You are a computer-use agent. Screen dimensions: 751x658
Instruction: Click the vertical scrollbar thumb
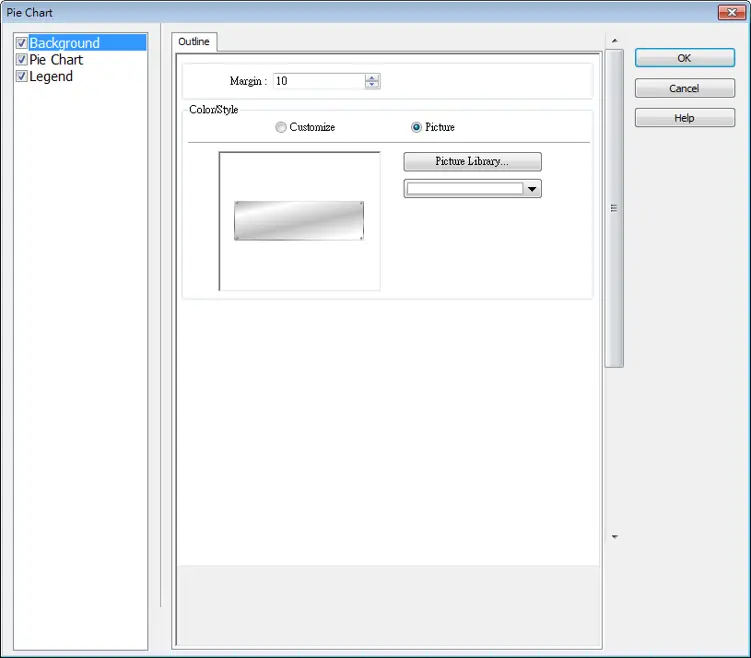(614, 208)
